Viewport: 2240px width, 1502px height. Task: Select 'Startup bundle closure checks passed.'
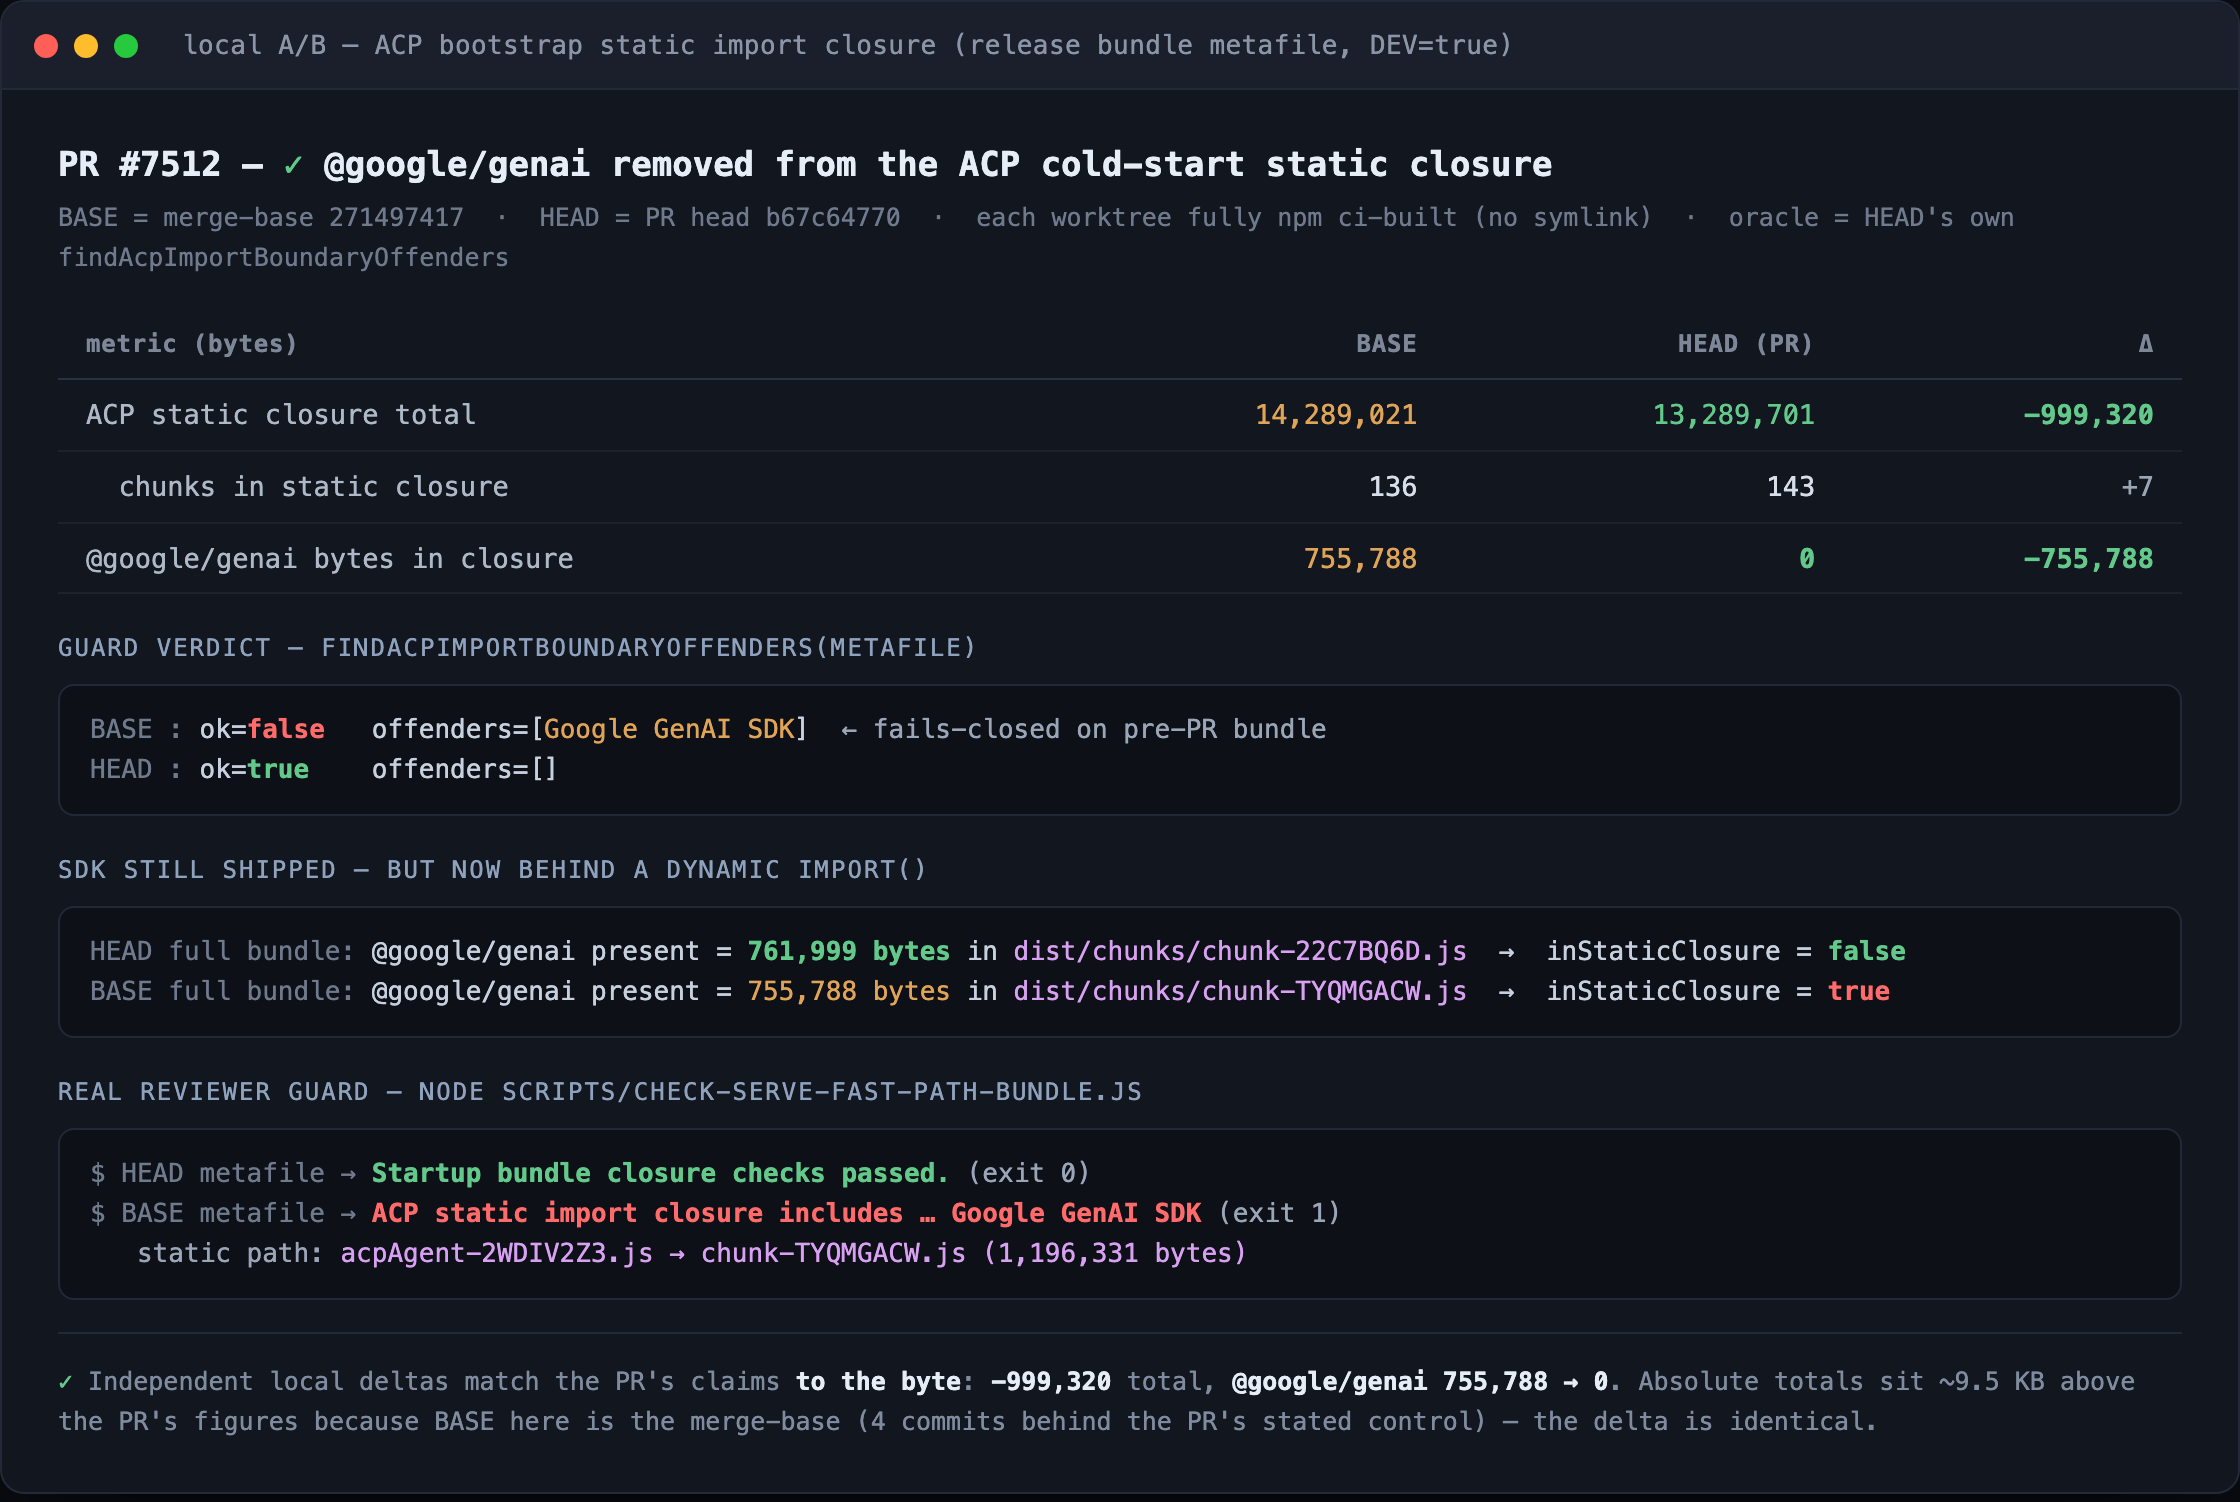point(660,1174)
